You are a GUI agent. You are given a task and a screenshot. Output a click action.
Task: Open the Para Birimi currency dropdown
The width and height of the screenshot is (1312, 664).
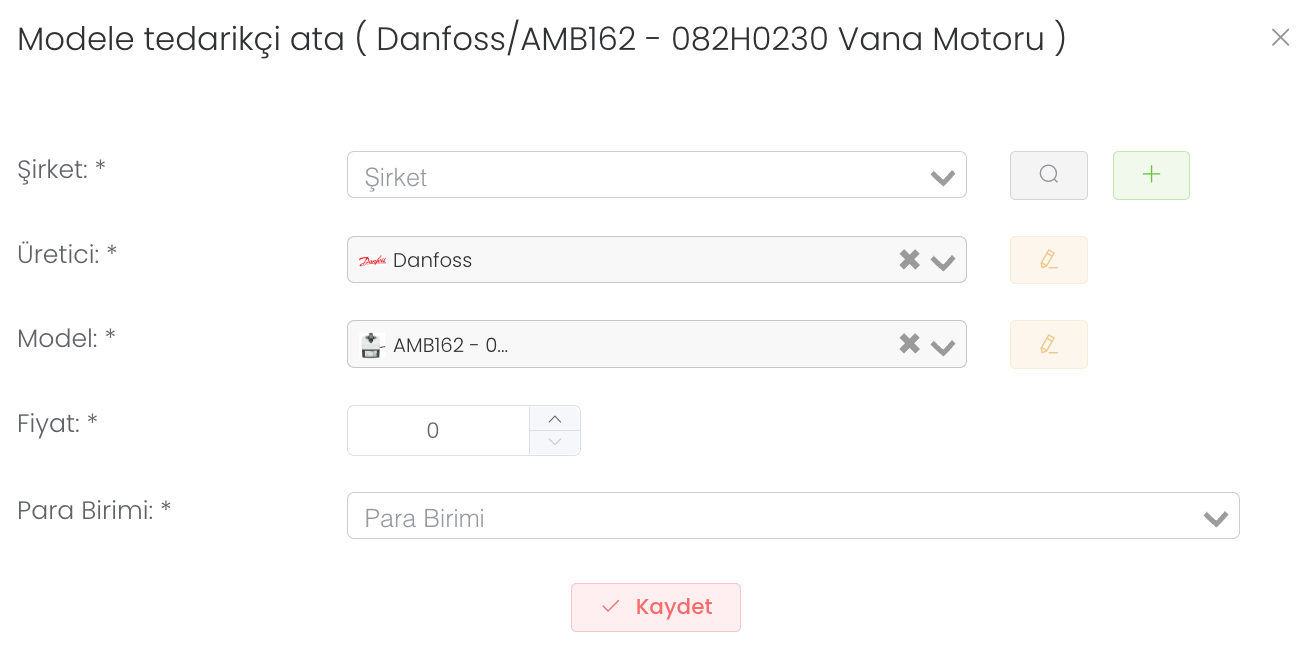[x=1215, y=518]
